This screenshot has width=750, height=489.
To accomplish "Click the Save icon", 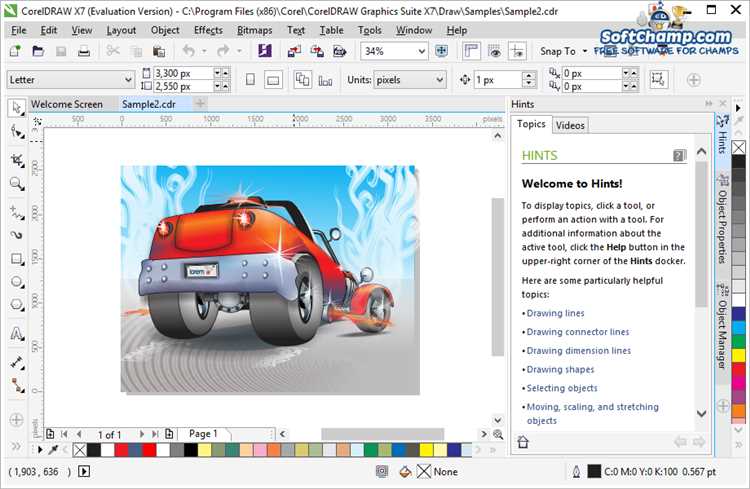I will (x=61, y=51).
